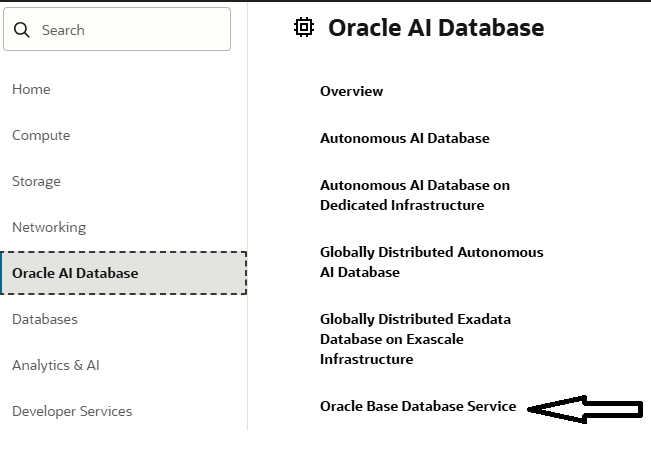Open Globally Distributed Autonomous AI Database
The image size is (651, 451).
(x=431, y=262)
